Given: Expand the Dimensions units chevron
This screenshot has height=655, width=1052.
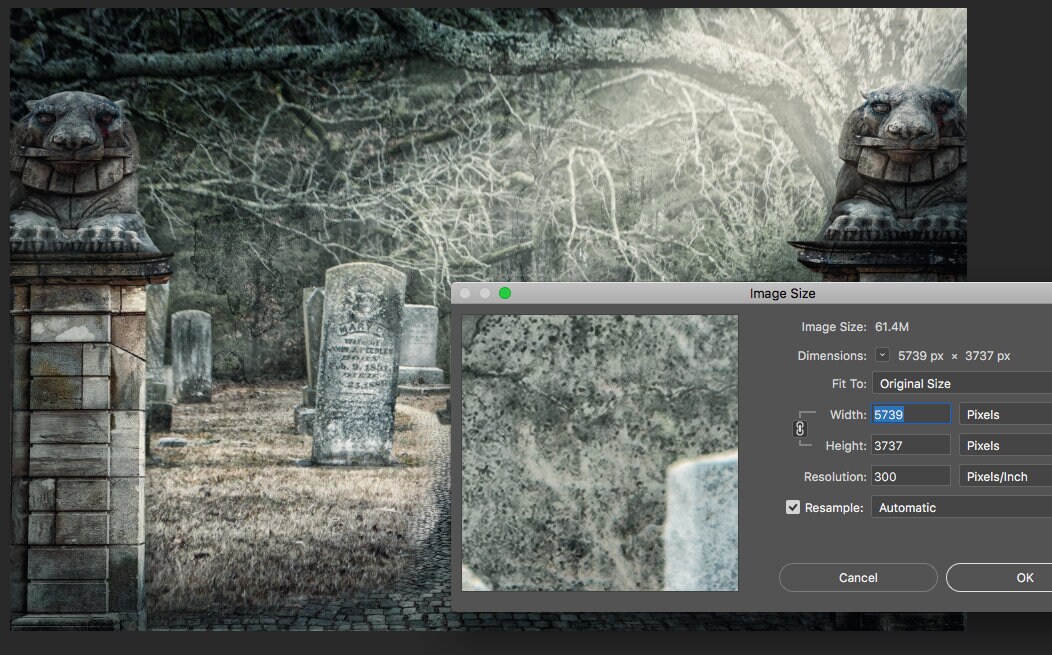Looking at the screenshot, I should point(882,355).
